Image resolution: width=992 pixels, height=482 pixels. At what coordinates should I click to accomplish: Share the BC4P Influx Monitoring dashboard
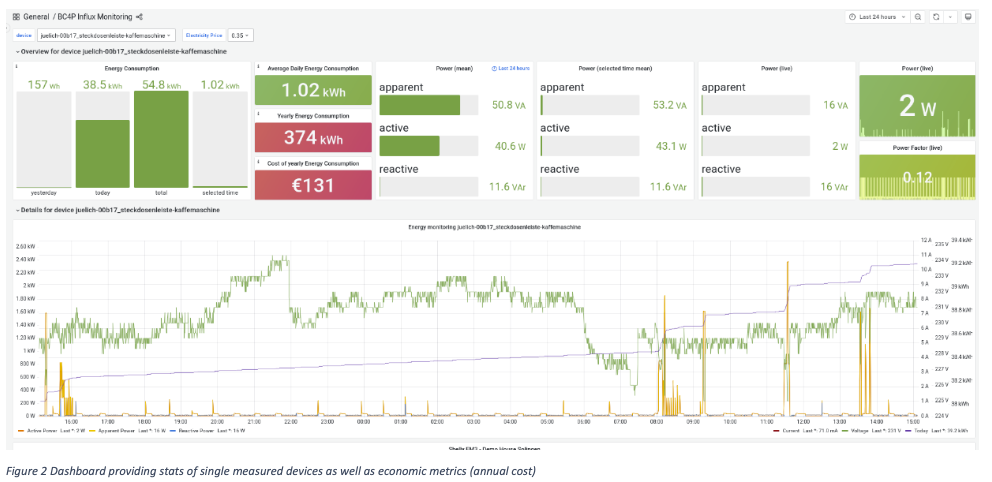[139, 17]
